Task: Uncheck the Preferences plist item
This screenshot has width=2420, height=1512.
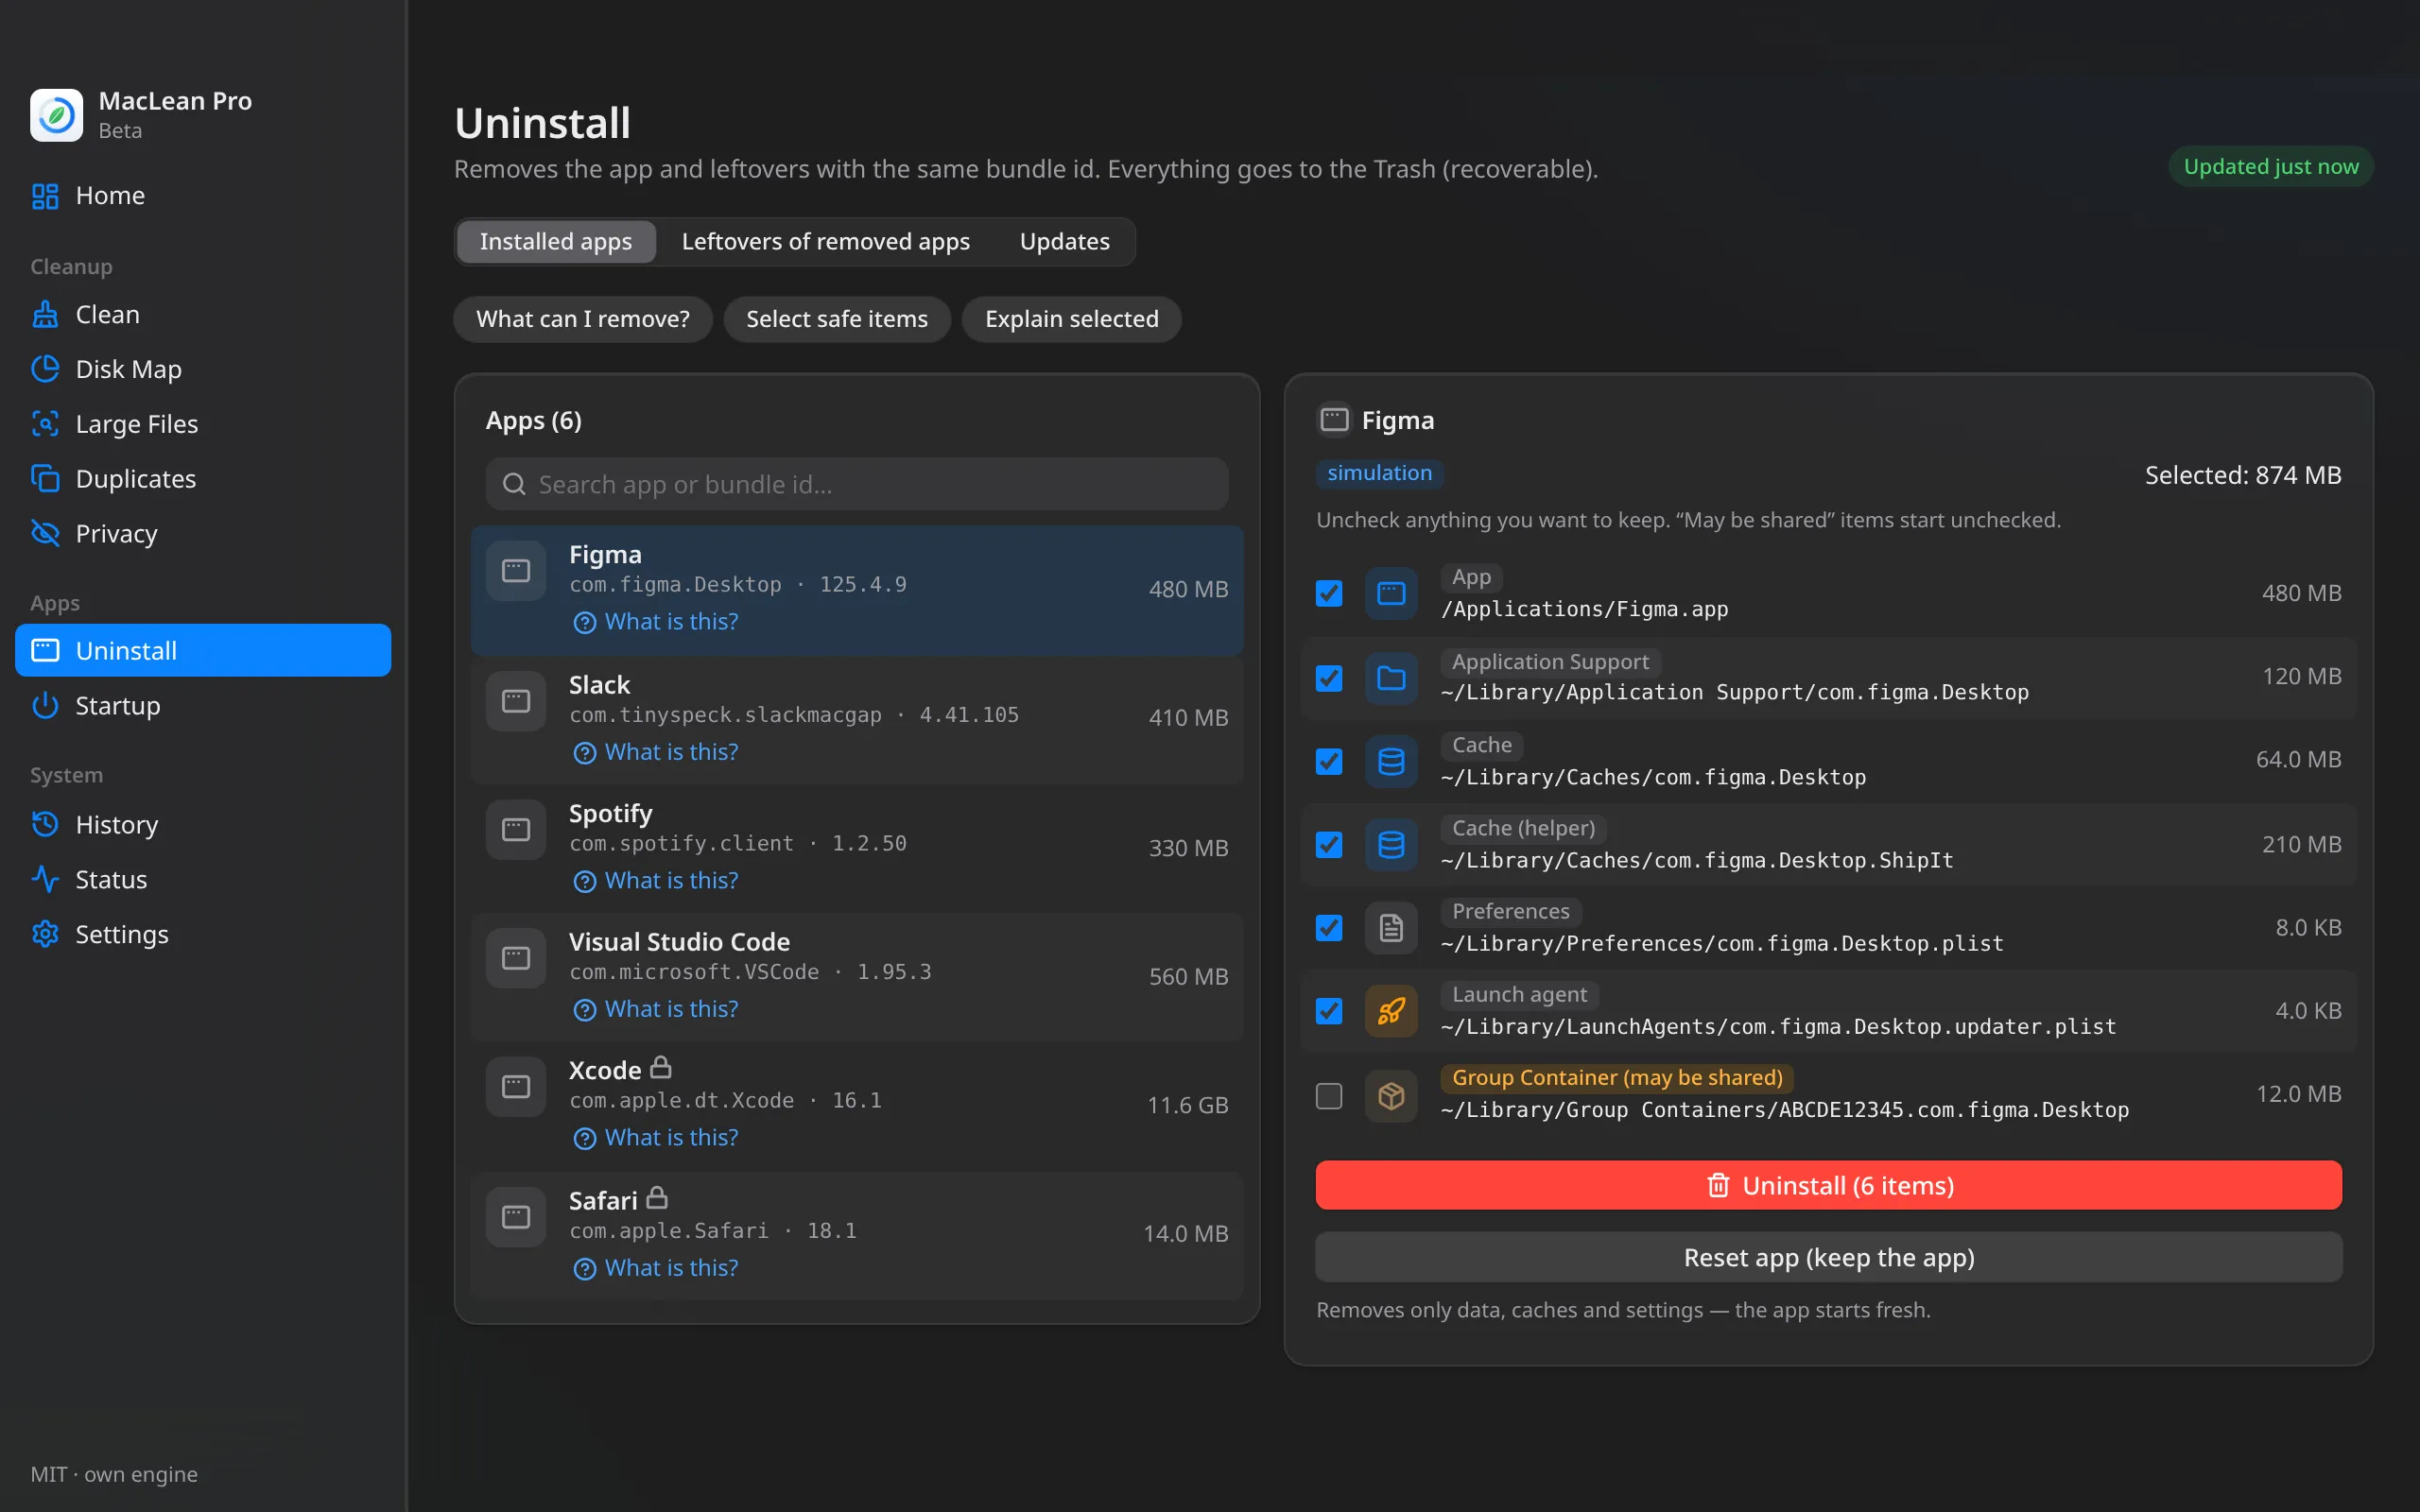Action: pos(1329,928)
